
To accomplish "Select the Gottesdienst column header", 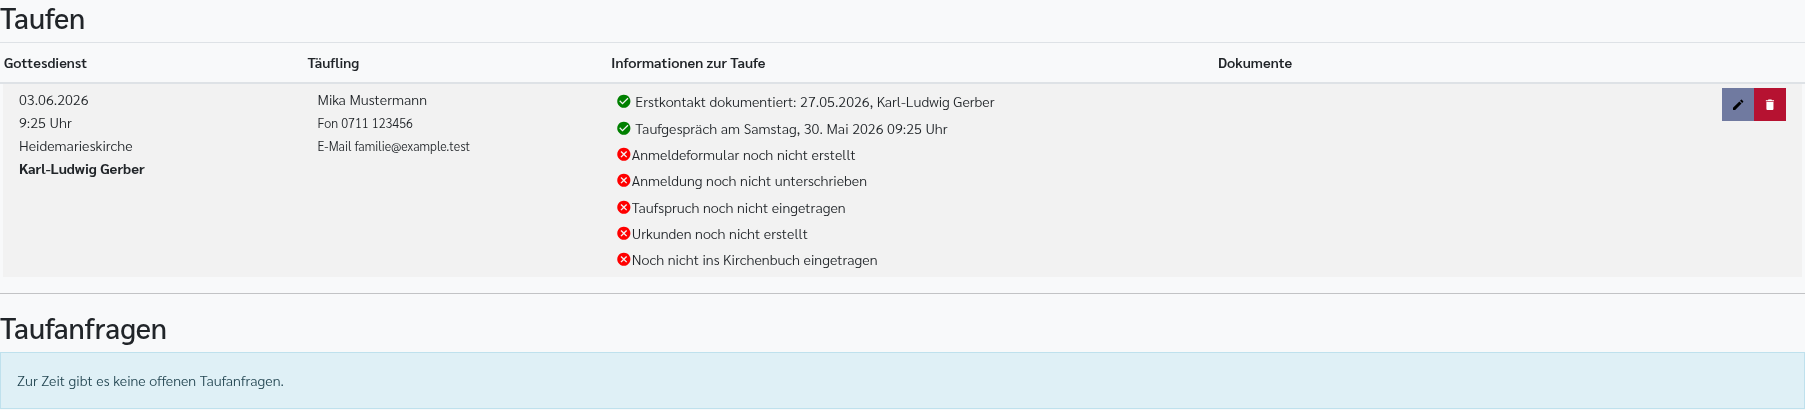I will coord(45,63).
